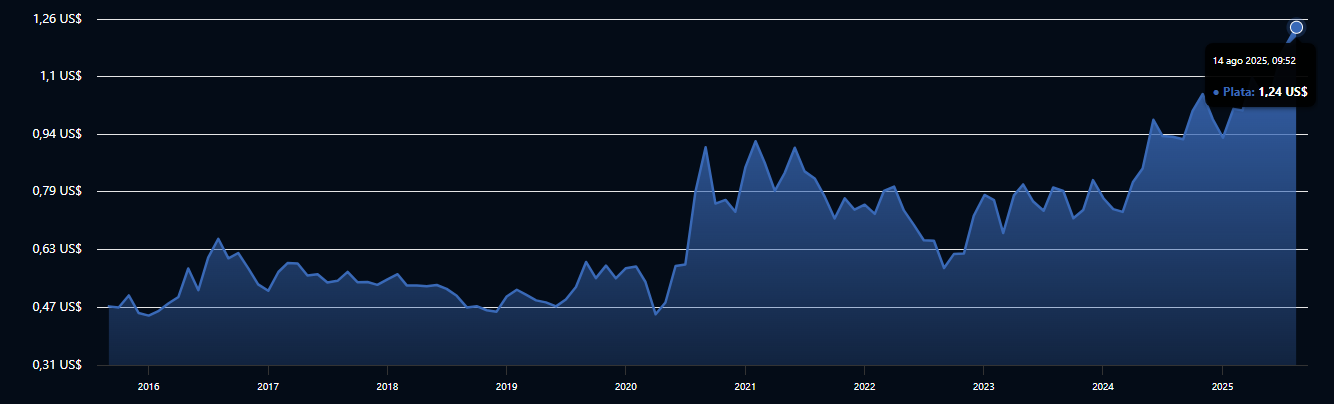Click the 0,31 US$ y-axis label
1334x404 pixels.
tap(57, 364)
